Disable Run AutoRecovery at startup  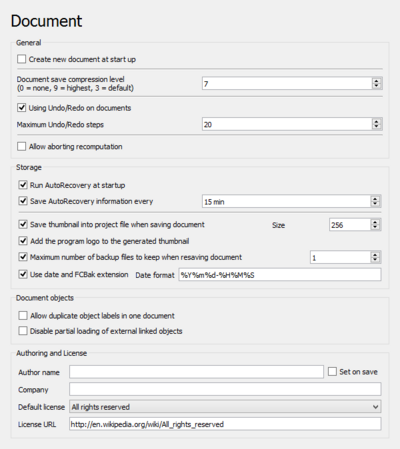click(23, 185)
